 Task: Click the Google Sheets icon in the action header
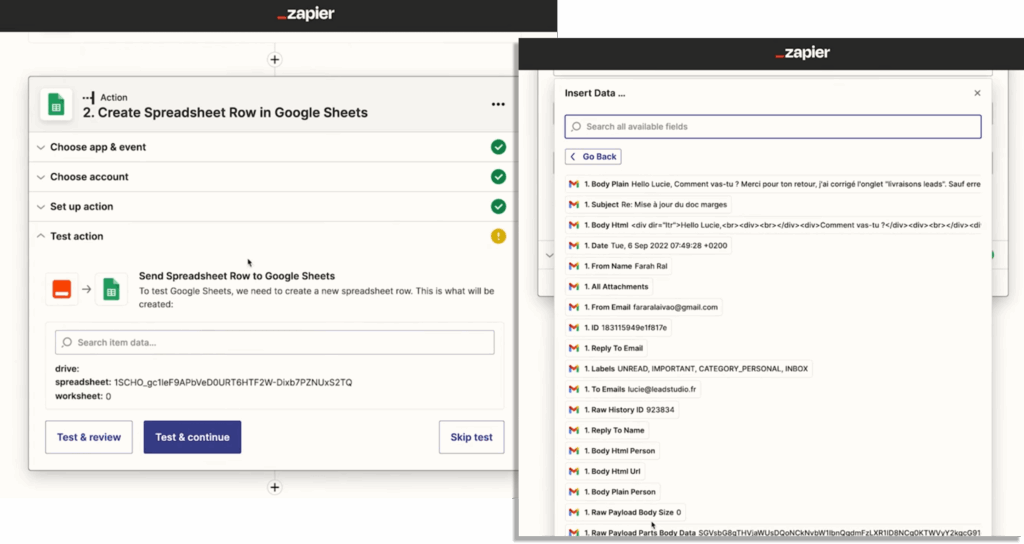tap(56, 104)
